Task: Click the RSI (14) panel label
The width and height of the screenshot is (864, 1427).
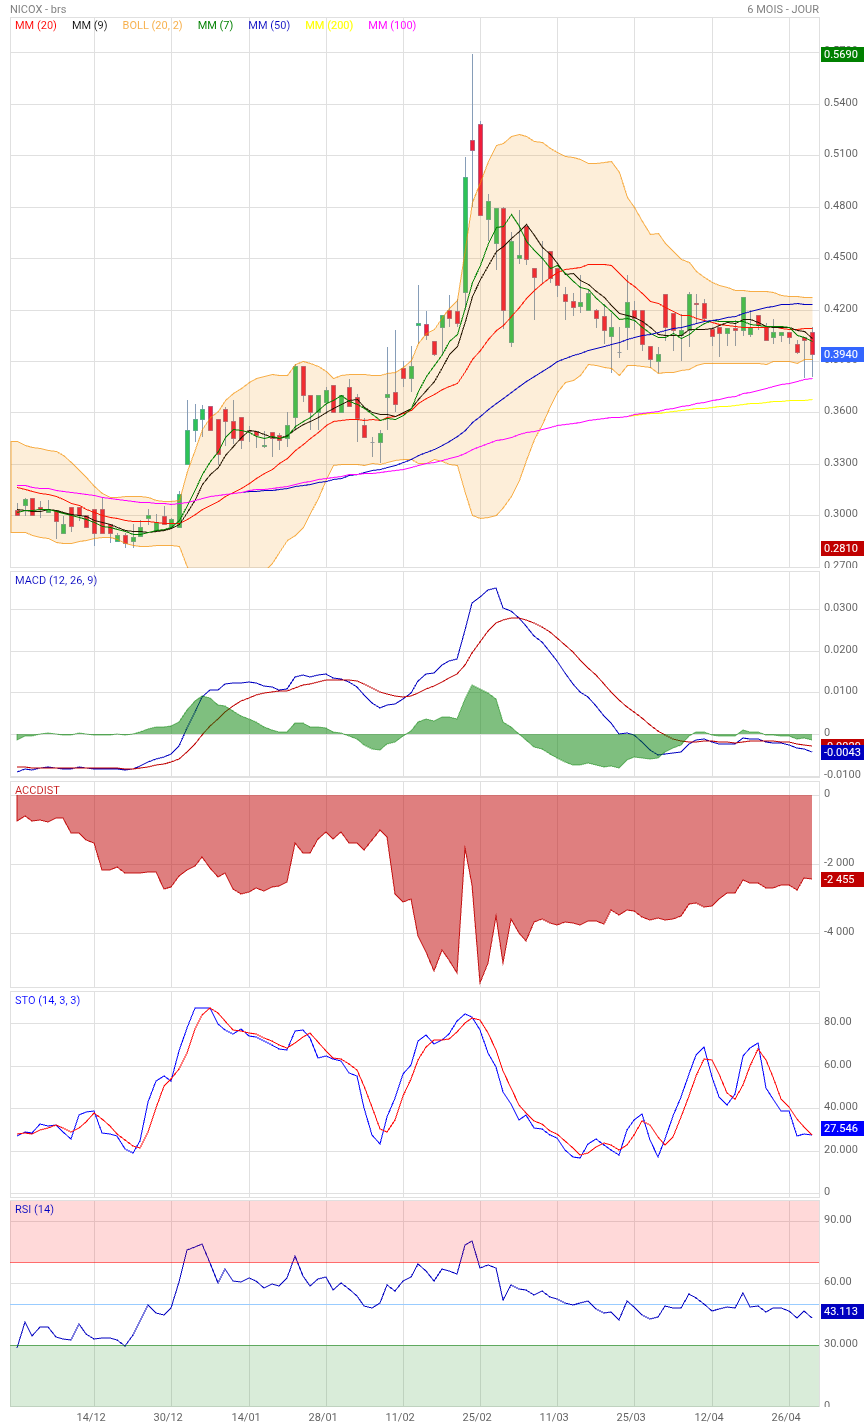Action: [x=35, y=1209]
